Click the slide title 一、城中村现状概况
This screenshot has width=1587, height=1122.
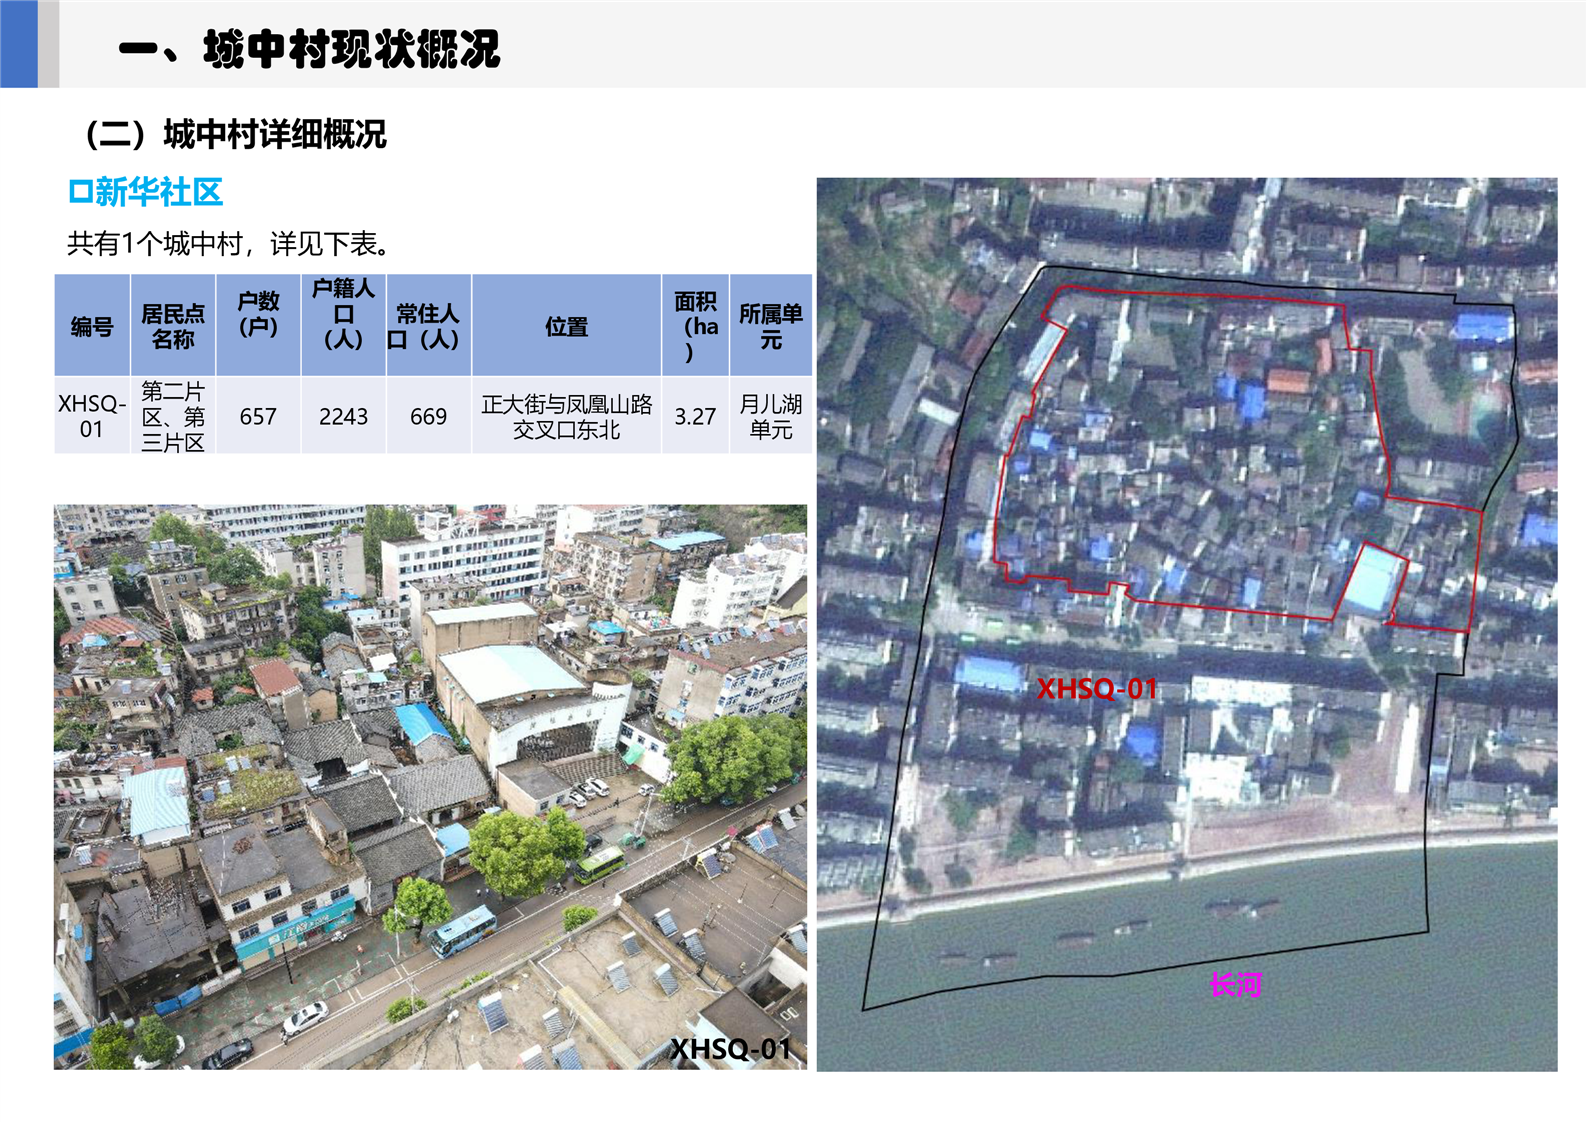coord(309,48)
